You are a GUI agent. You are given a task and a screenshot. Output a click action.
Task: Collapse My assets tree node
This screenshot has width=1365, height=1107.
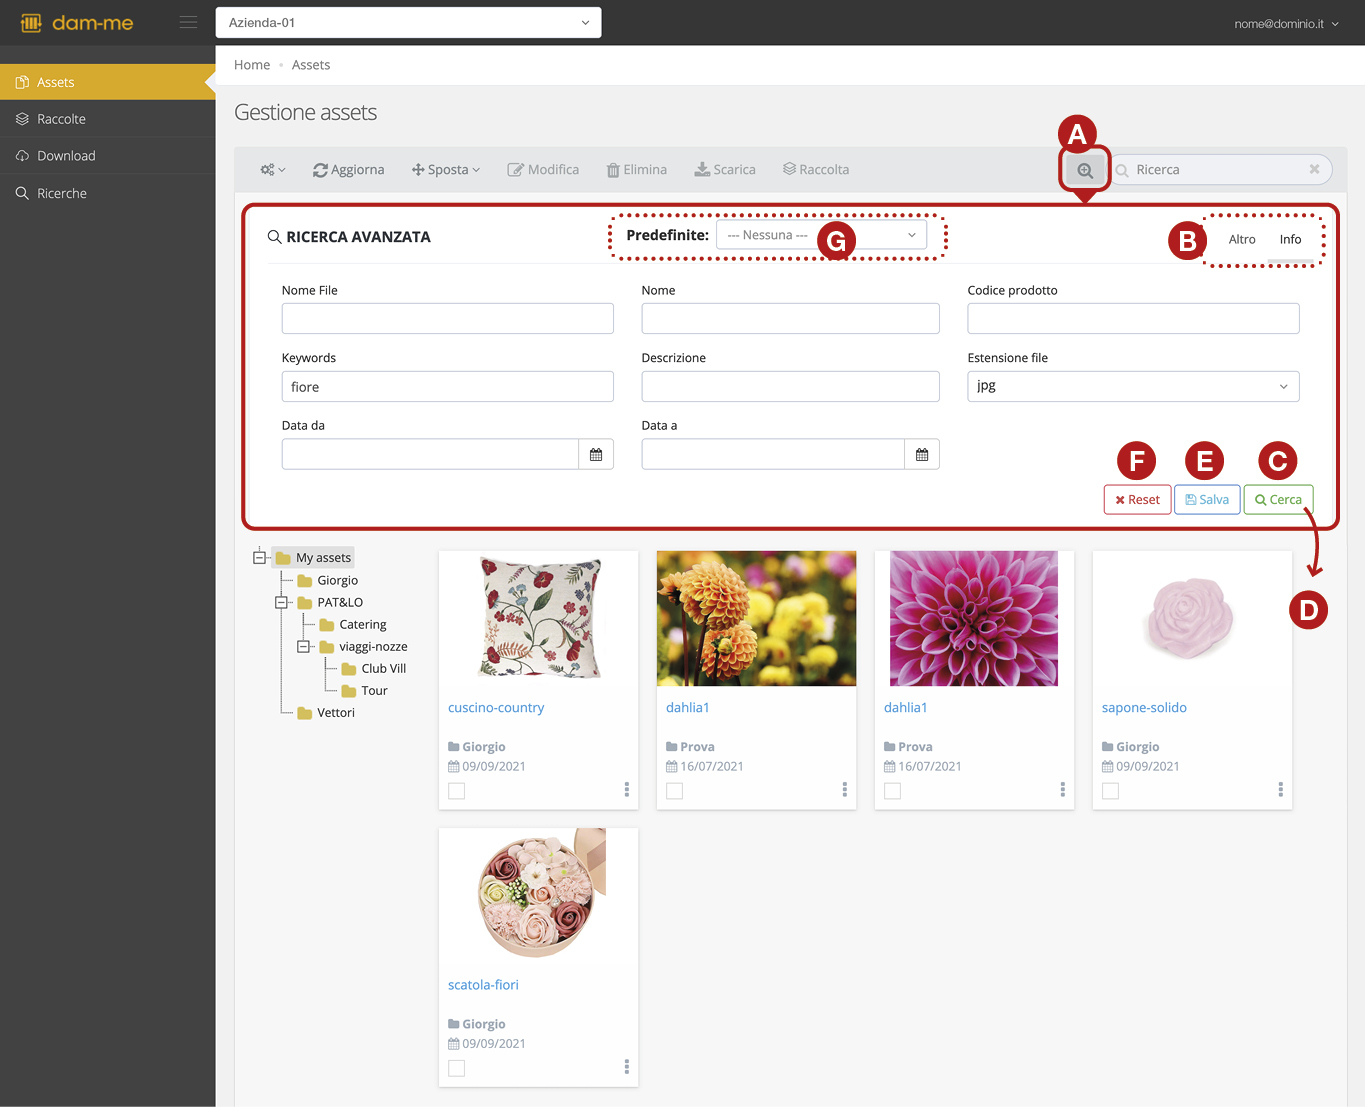click(260, 558)
